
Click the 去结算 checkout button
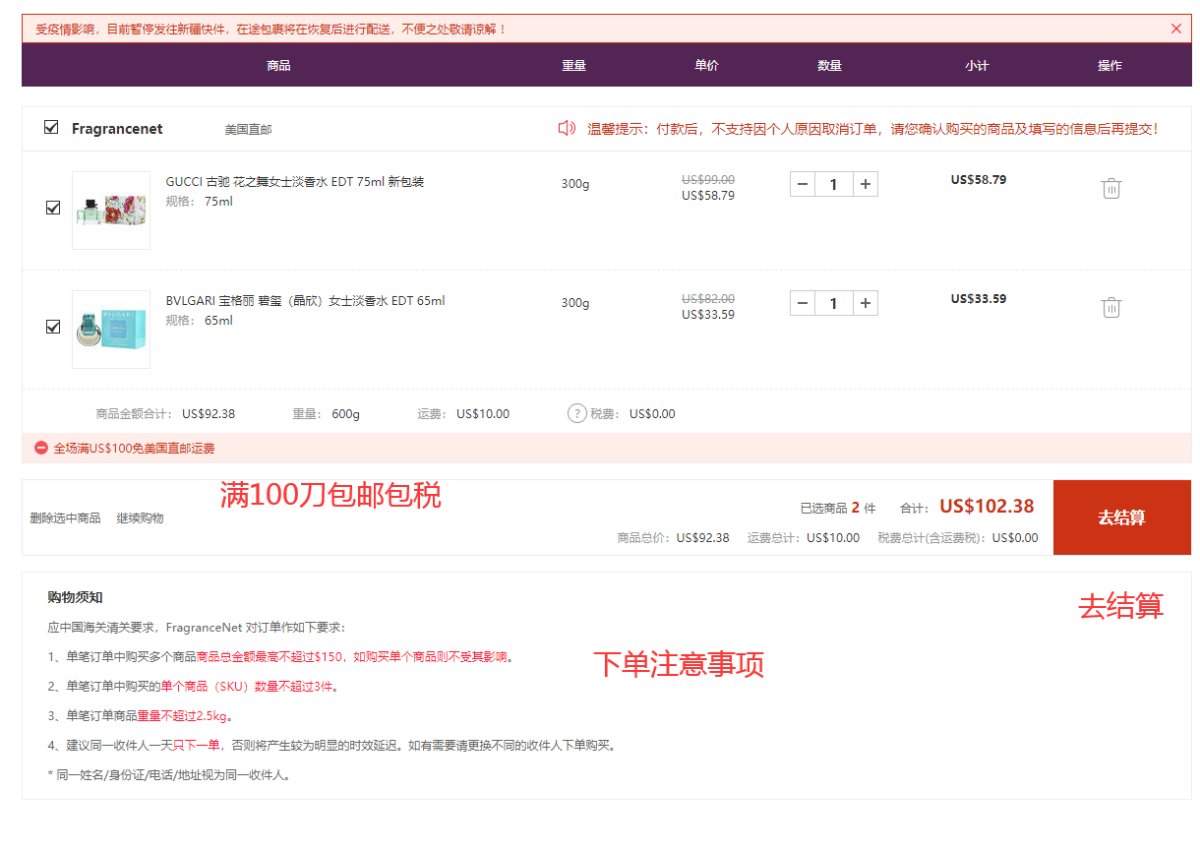(1122, 517)
